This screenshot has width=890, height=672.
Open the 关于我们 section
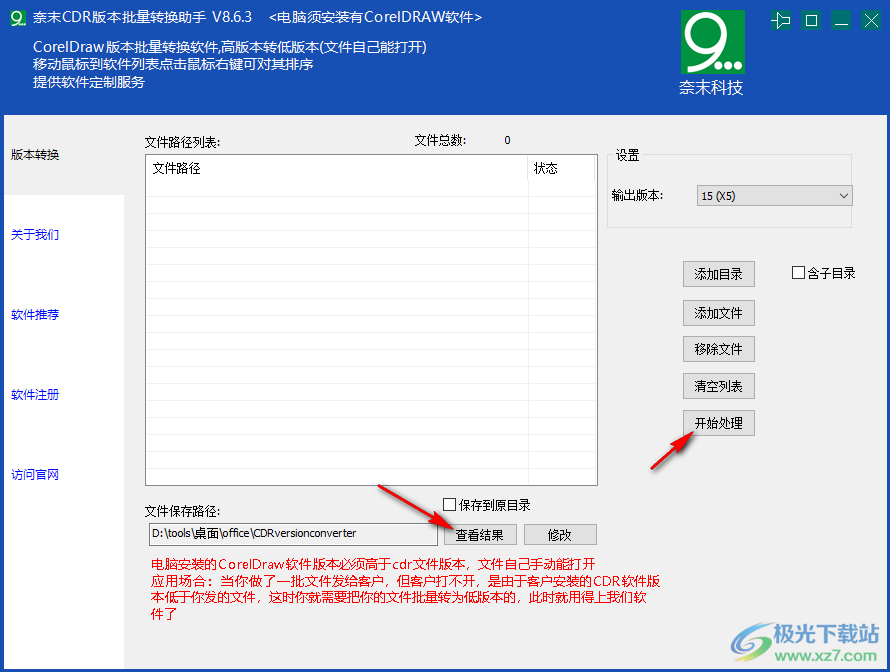point(34,234)
